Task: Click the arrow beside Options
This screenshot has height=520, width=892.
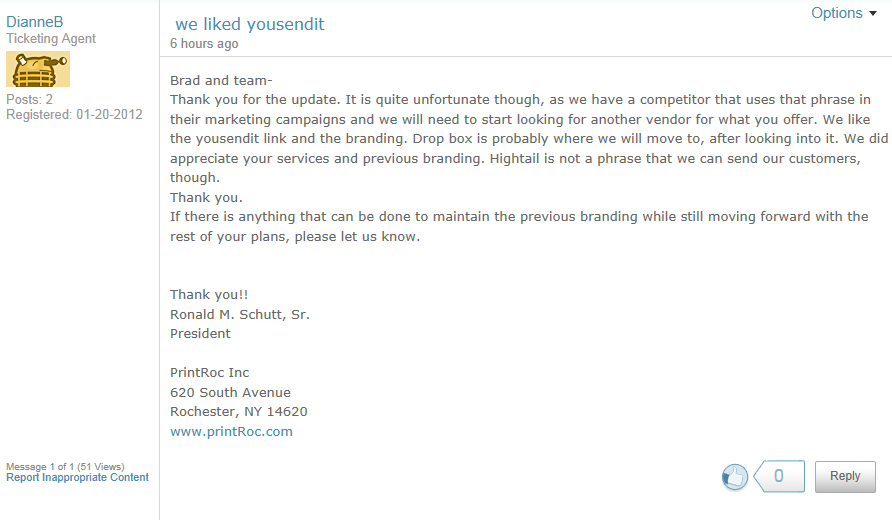Action: point(873,14)
